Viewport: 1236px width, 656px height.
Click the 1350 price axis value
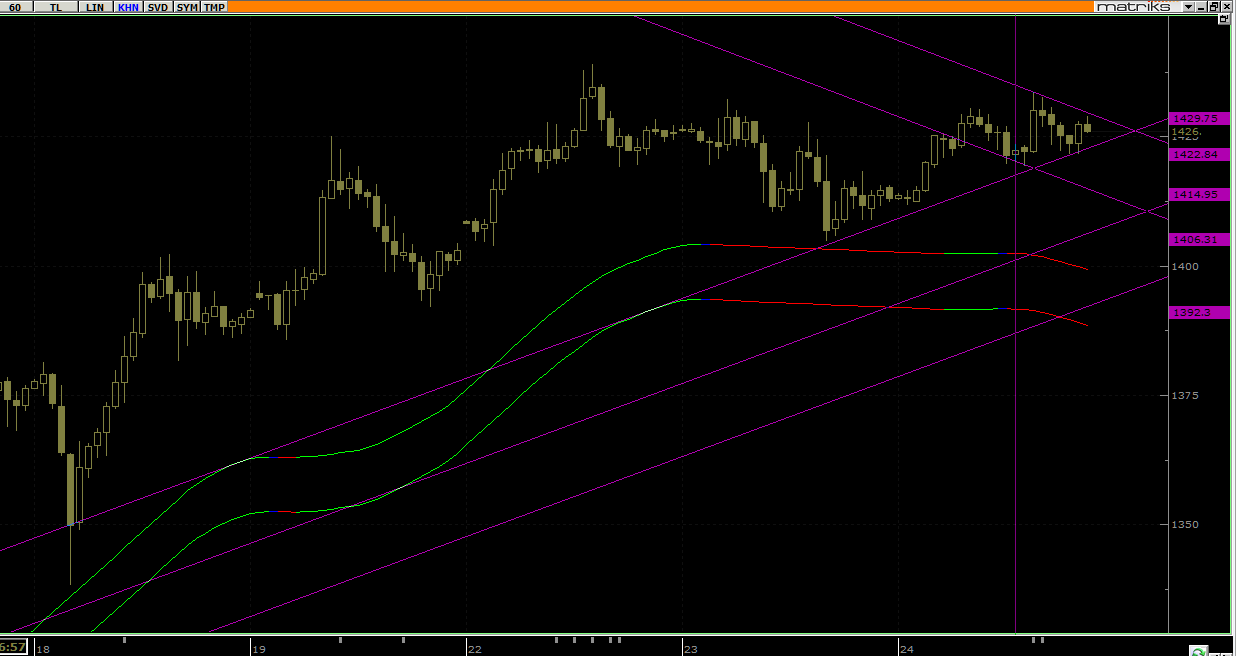[x=1187, y=524]
